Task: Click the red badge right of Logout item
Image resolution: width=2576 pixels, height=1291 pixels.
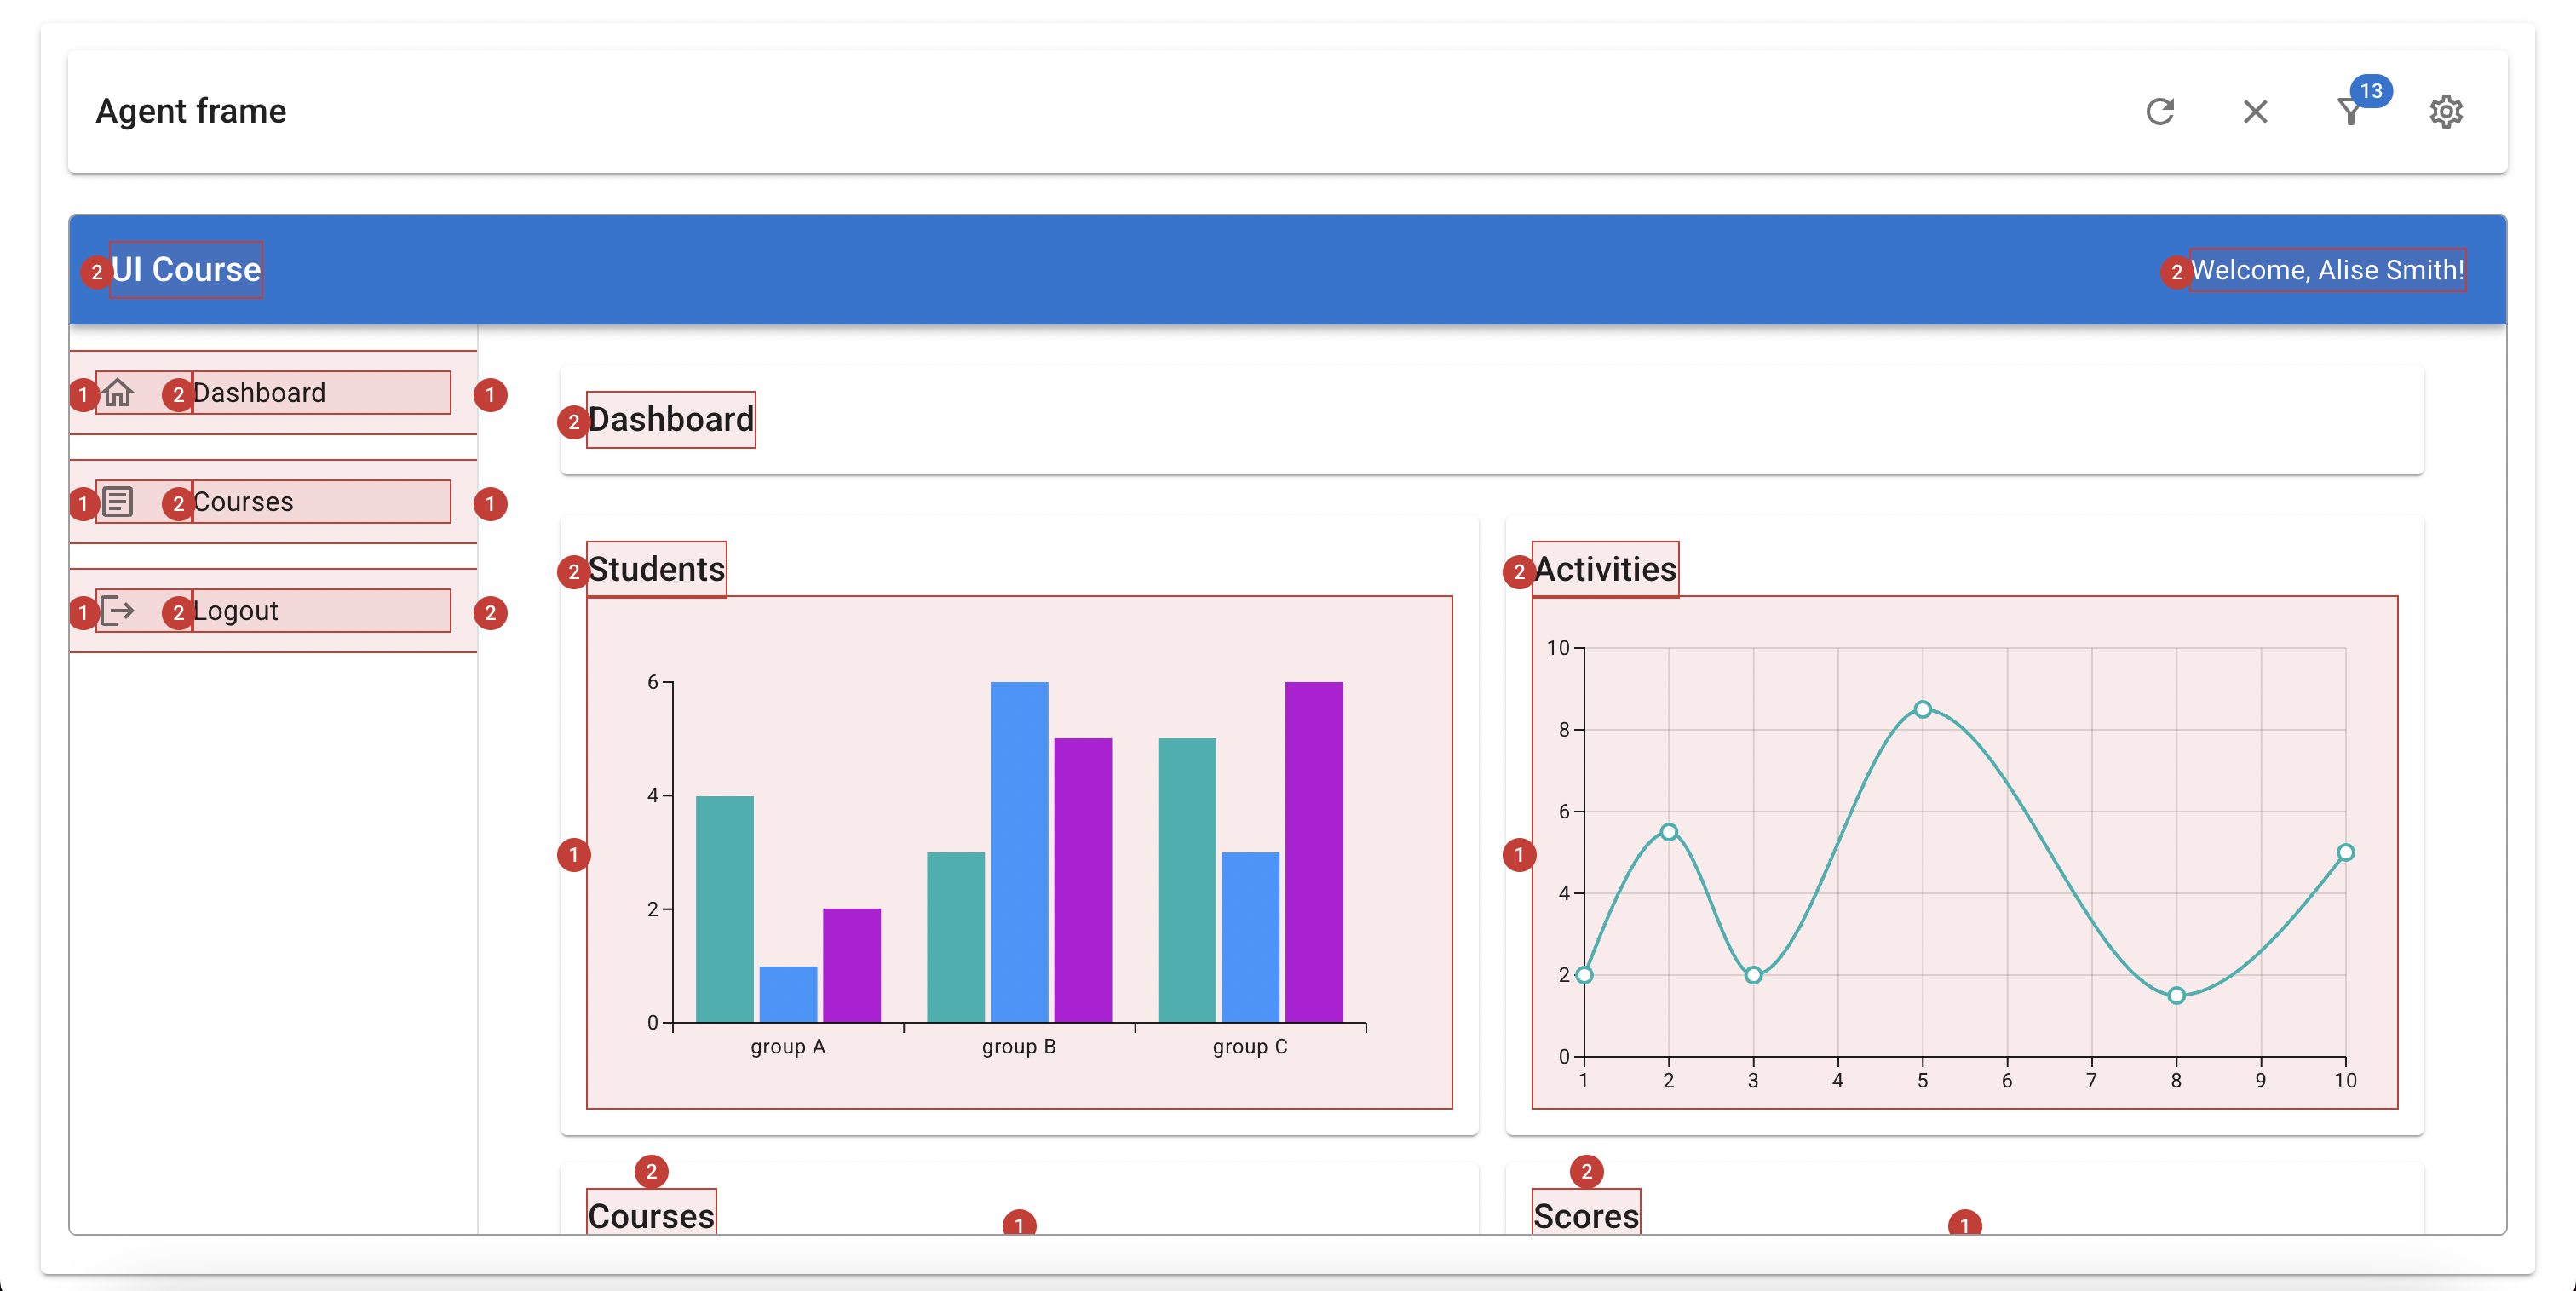Action: click(490, 613)
